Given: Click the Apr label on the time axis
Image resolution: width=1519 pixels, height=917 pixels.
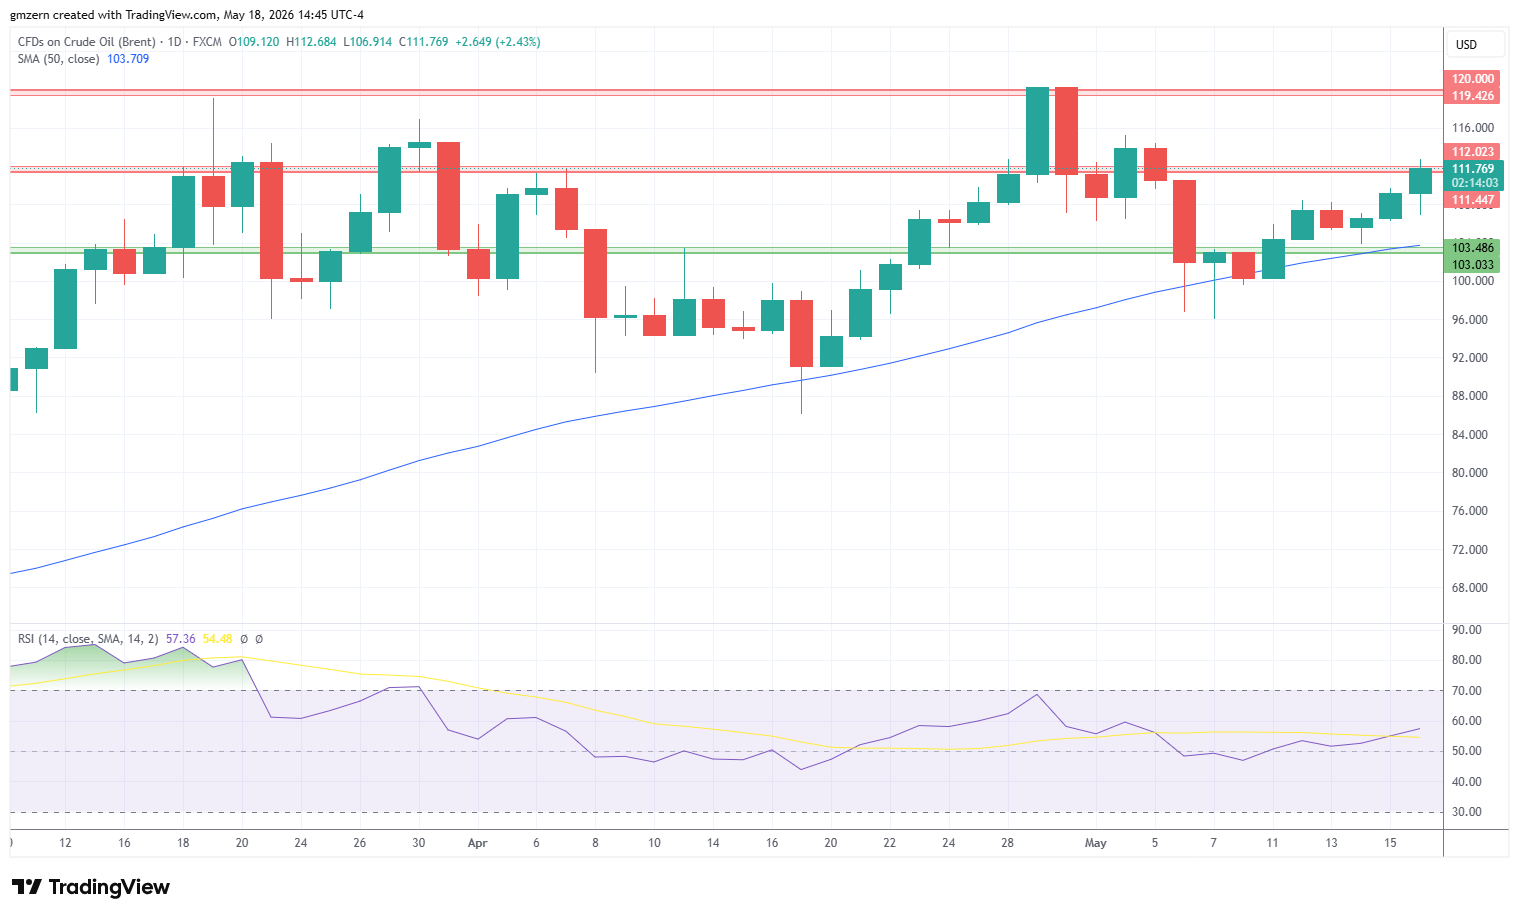Looking at the screenshot, I should pyautogui.click(x=477, y=843).
